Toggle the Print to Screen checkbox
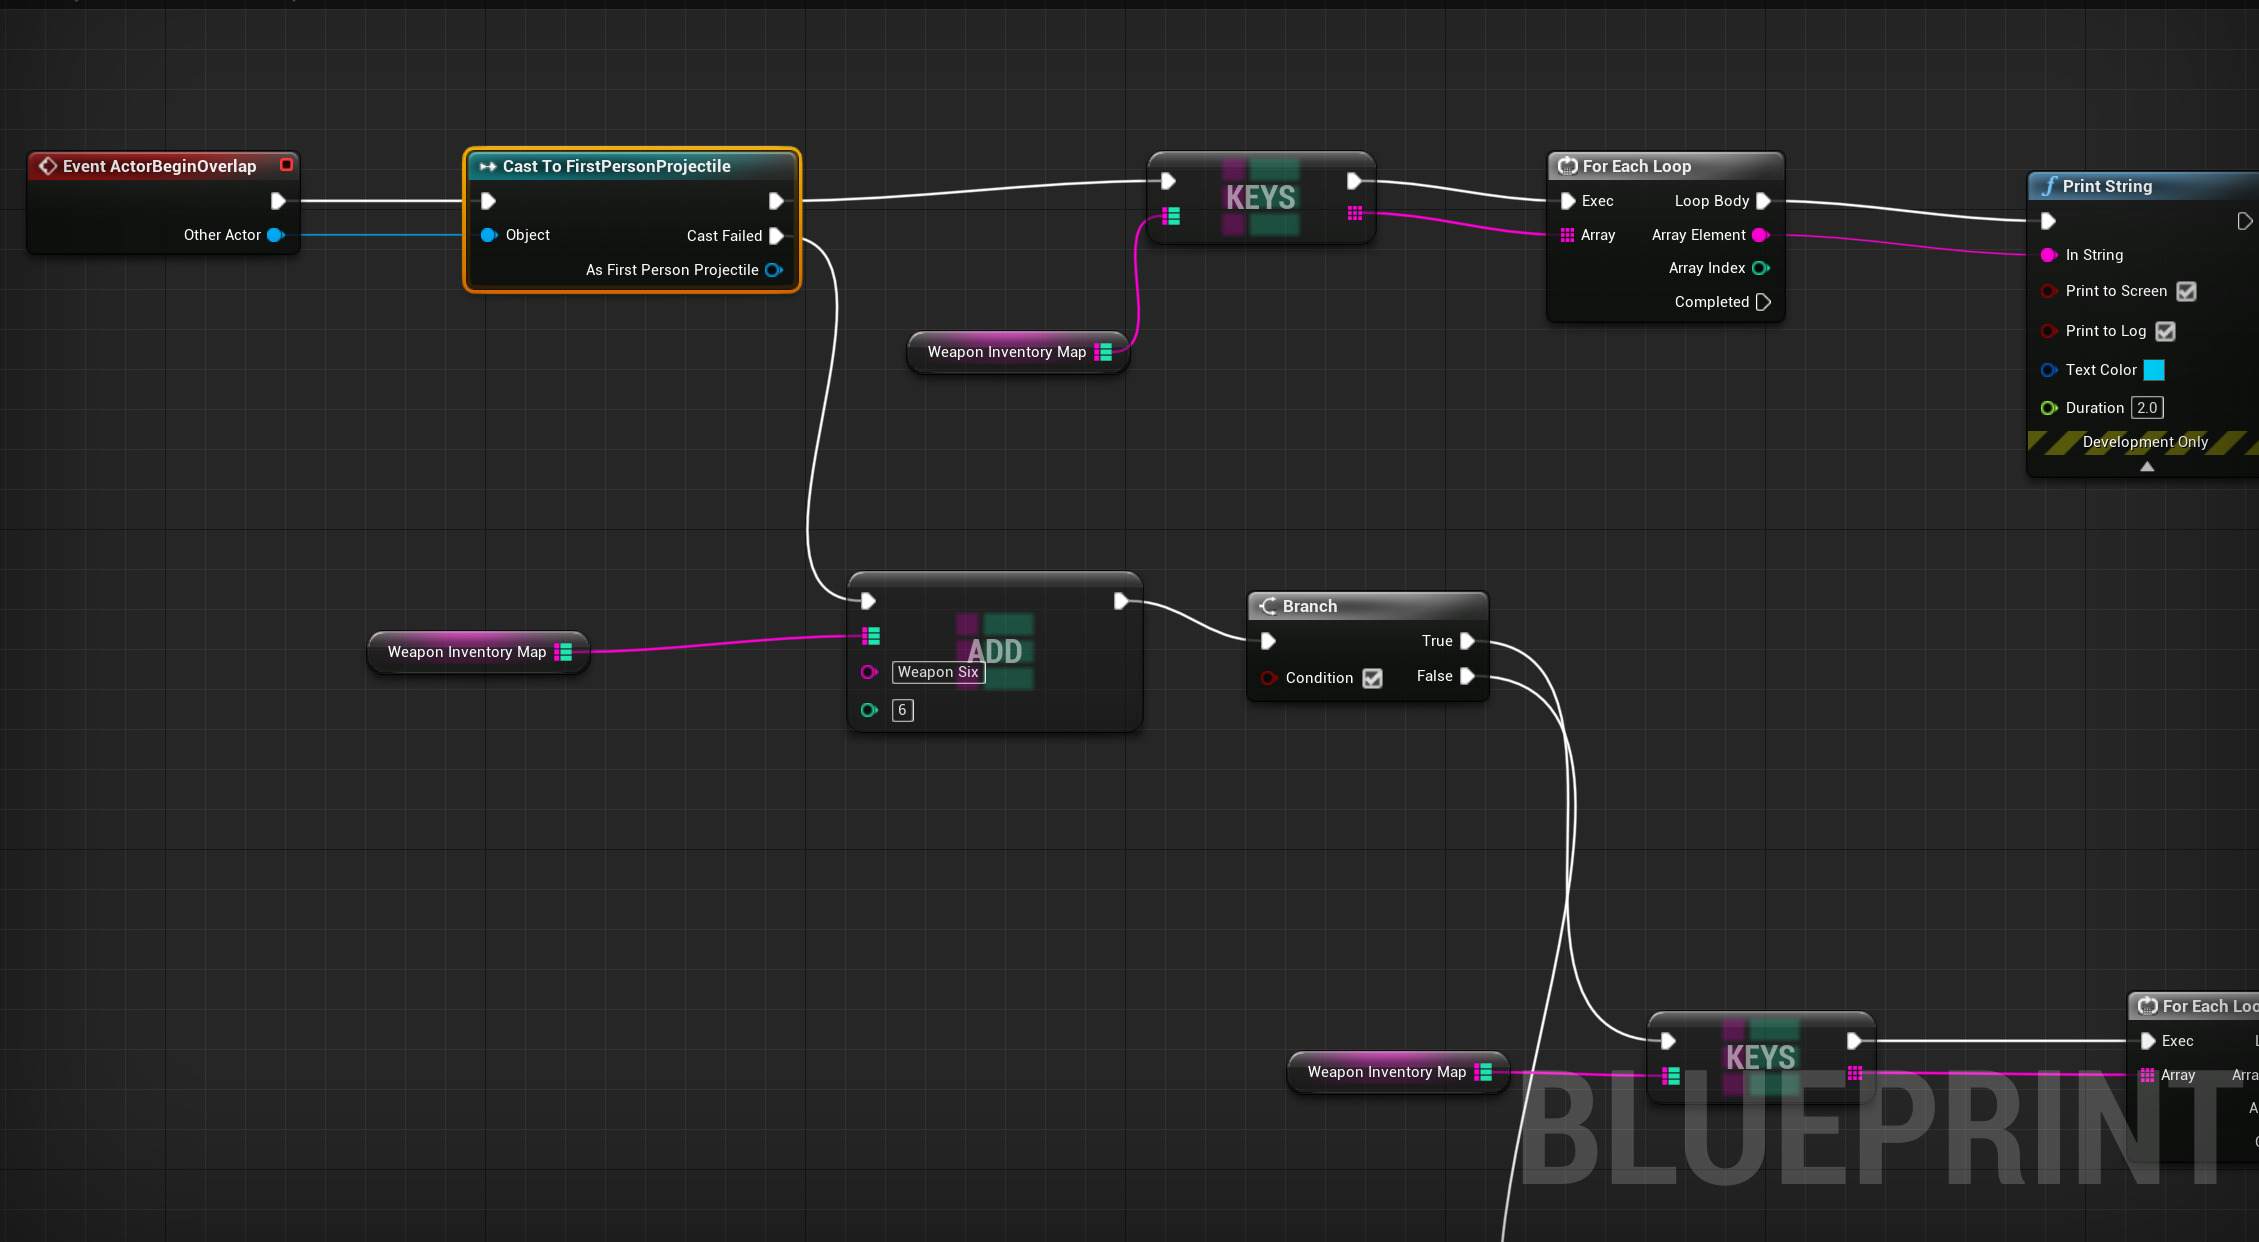The height and width of the screenshot is (1242, 2259). (2186, 291)
